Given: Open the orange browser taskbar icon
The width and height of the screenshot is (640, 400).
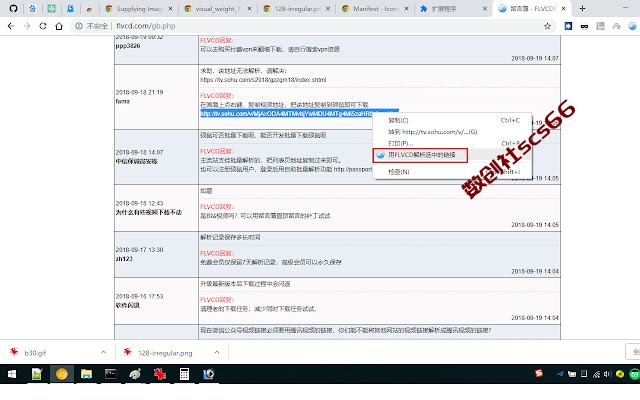Looking at the screenshot, I should (62, 374).
